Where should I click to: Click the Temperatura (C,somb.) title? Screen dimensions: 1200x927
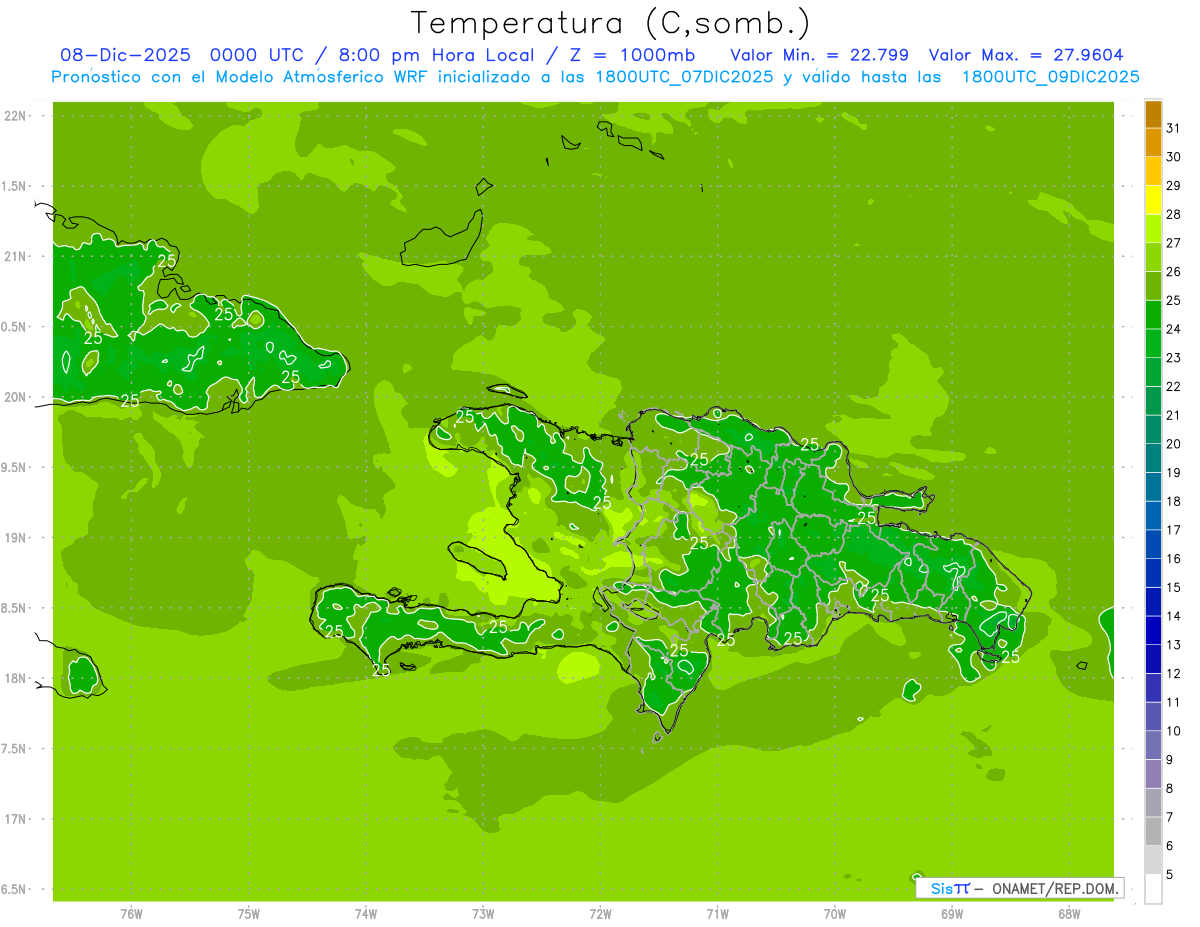(x=611, y=23)
